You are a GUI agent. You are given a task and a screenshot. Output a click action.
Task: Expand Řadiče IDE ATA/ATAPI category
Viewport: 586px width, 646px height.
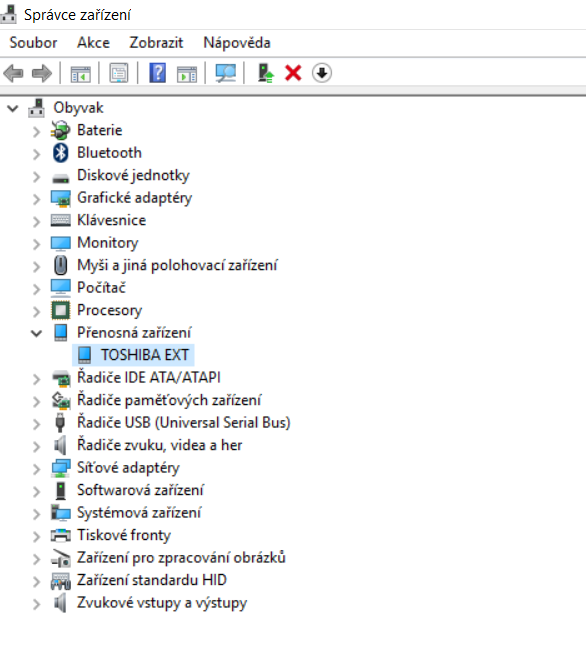pos(37,379)
